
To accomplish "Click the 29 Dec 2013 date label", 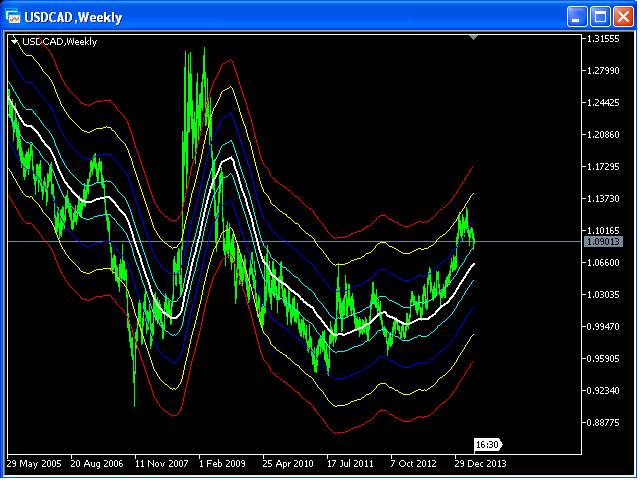I will 480,464.
